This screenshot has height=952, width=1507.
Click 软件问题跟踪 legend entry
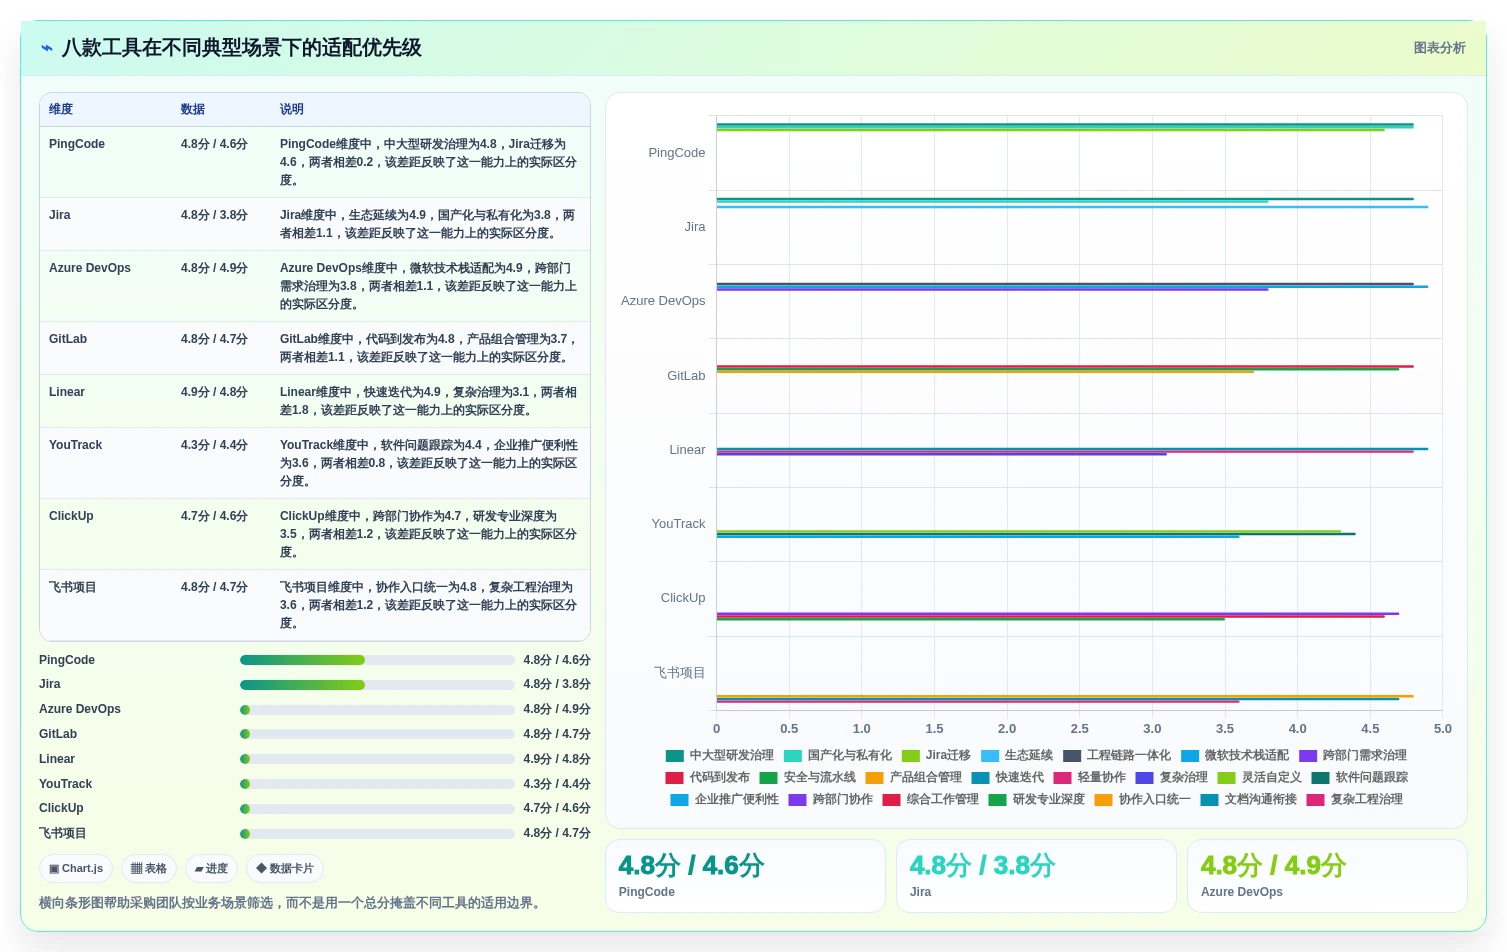click(x=1360, y=778)
